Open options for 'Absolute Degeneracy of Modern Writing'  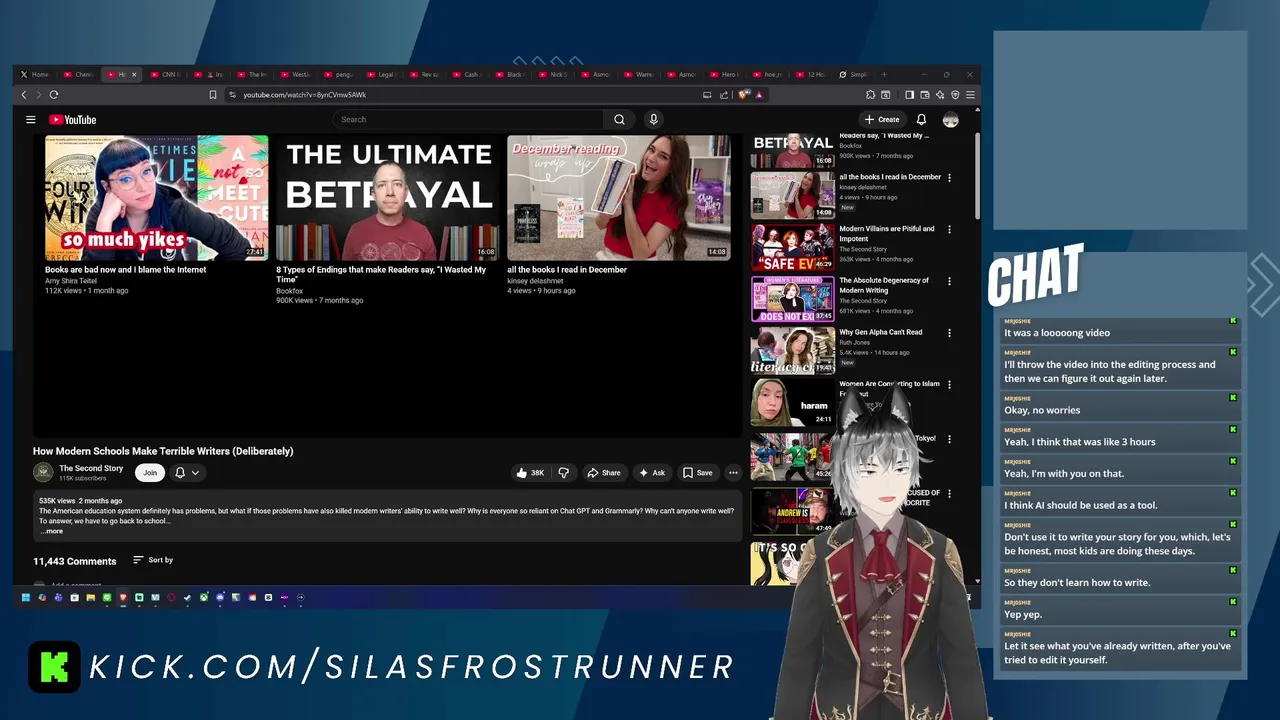click(x=949, y=281)
